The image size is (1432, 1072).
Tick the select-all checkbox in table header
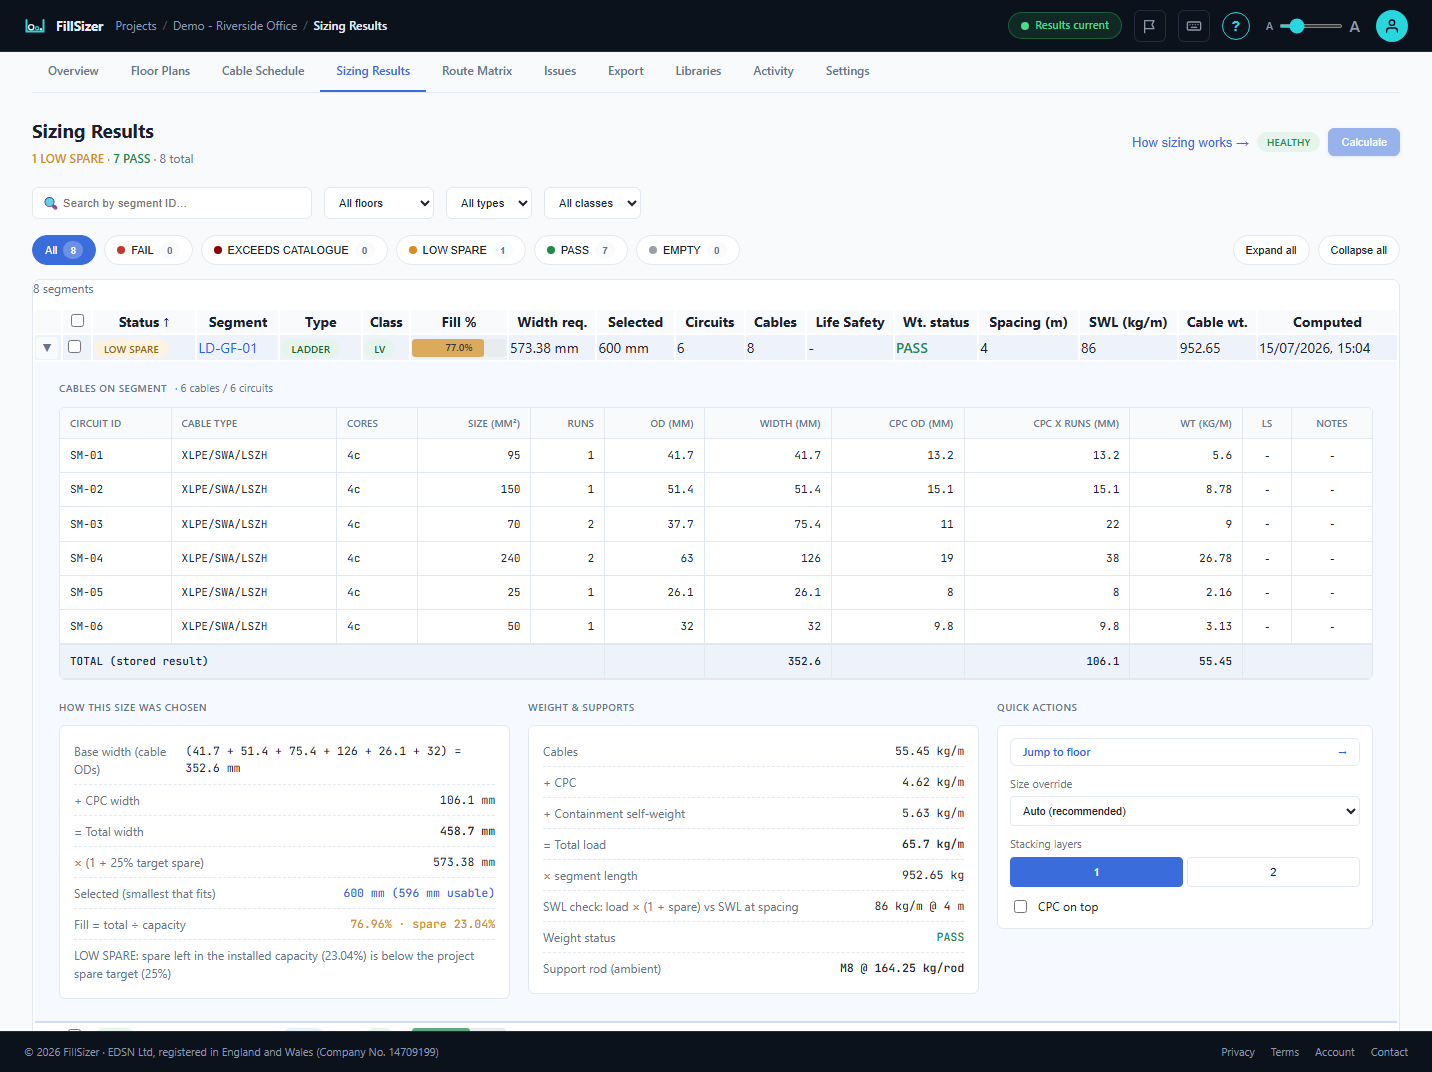click(77, 321)
